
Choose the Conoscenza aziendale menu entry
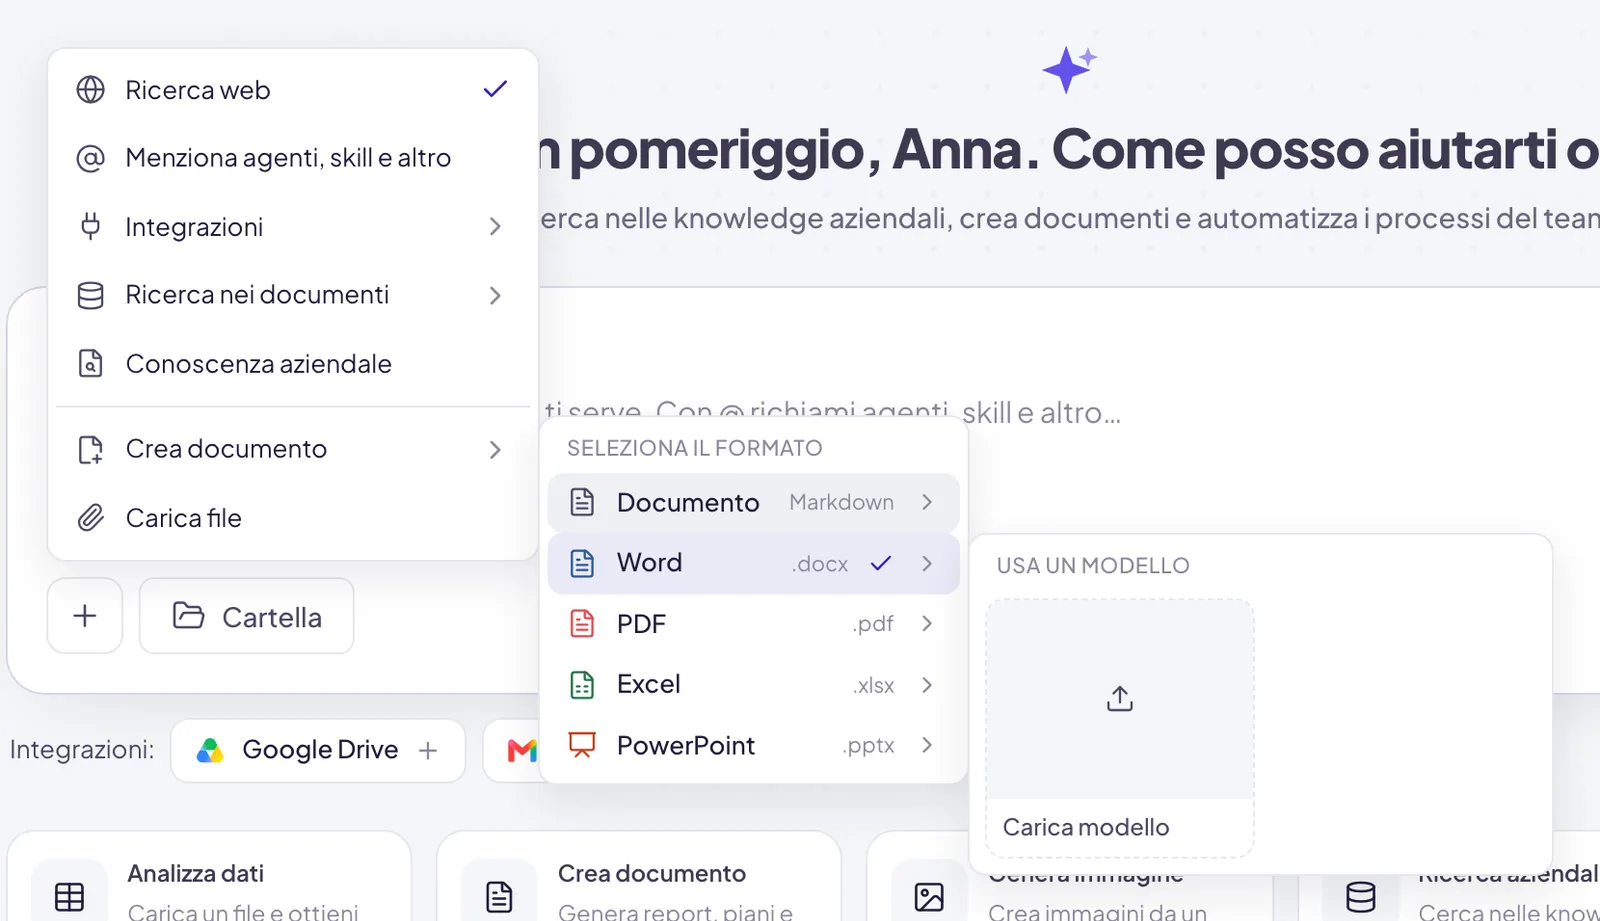coord(293,363)
